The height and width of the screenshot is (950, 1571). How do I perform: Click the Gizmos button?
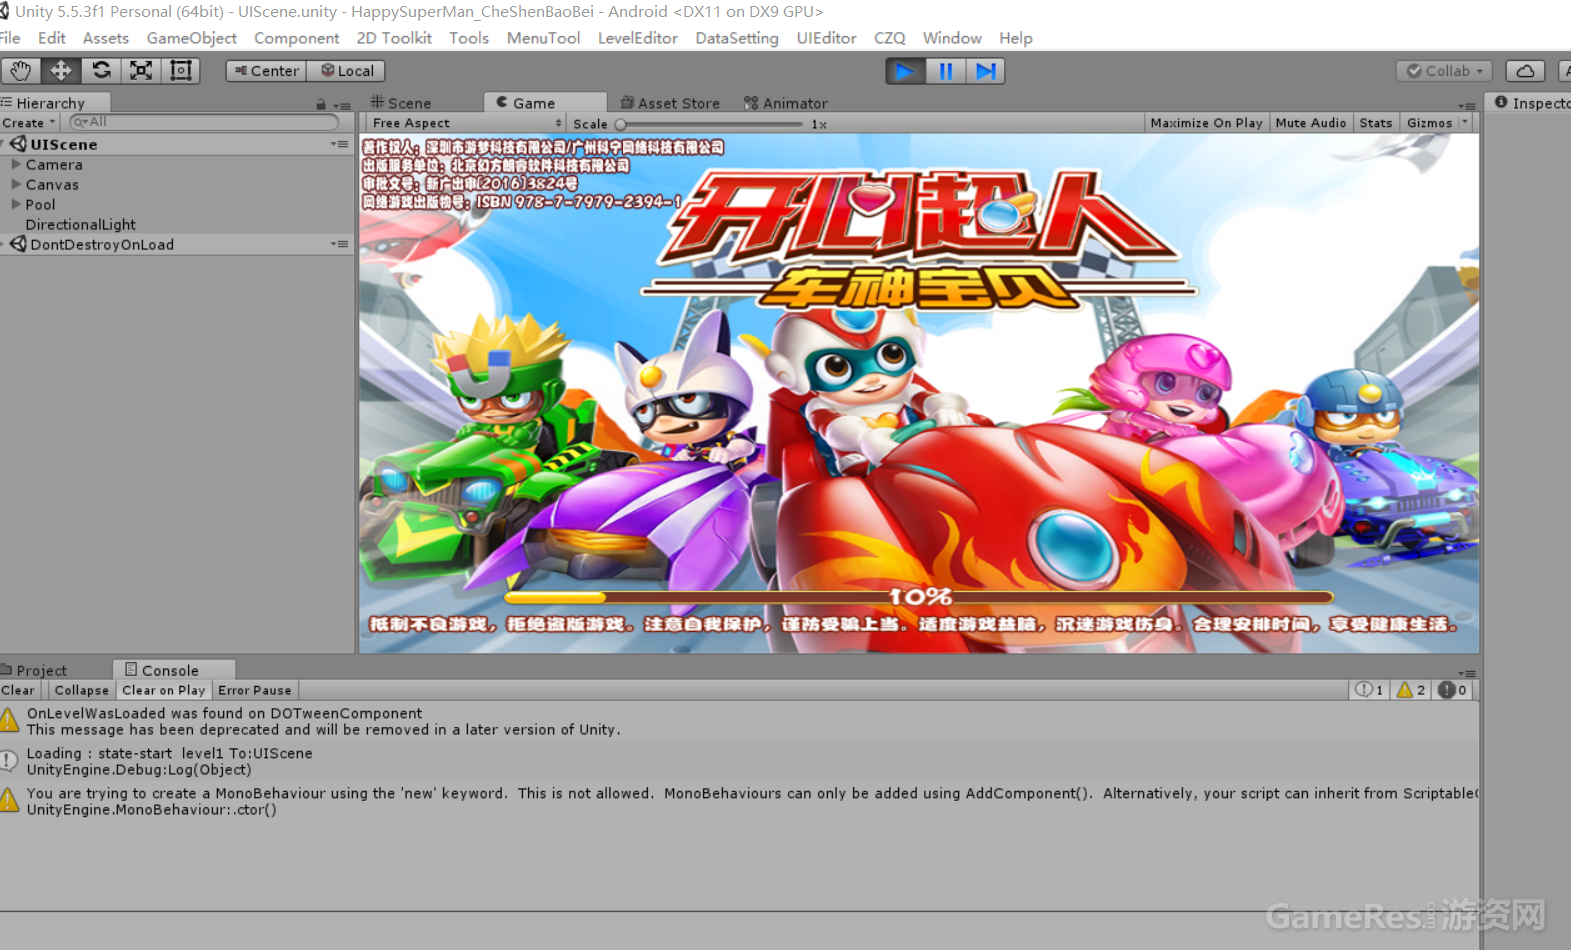pyautogui.click(x=1429, y=123)
